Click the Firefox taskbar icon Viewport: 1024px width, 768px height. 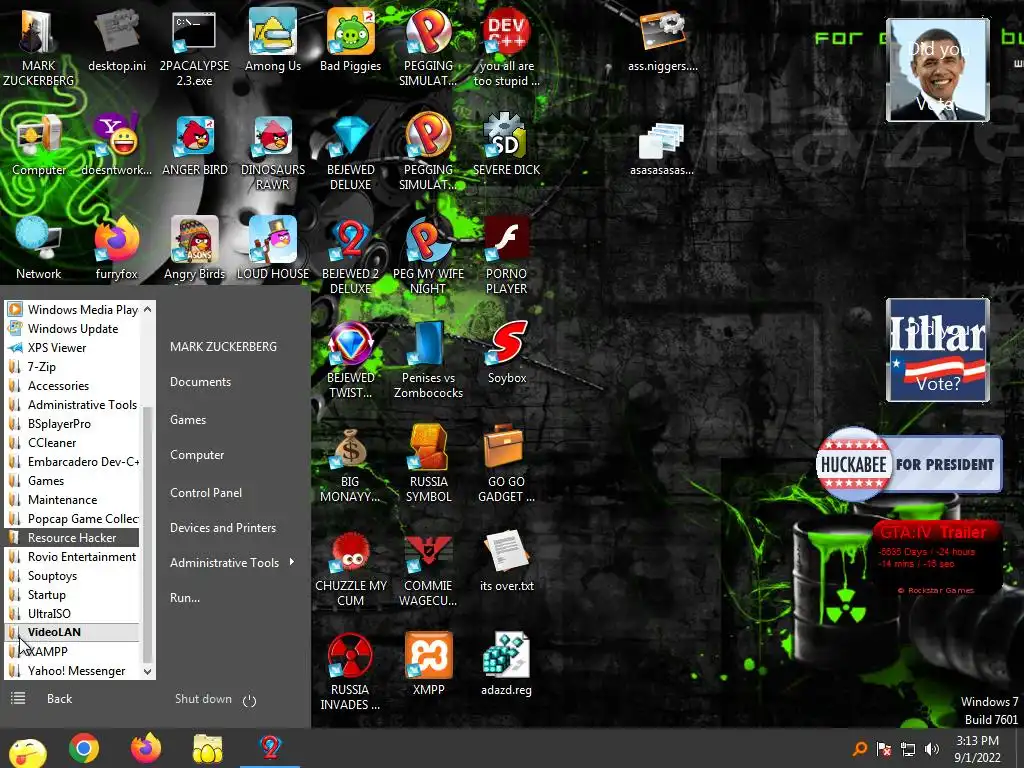pos(146,748)
